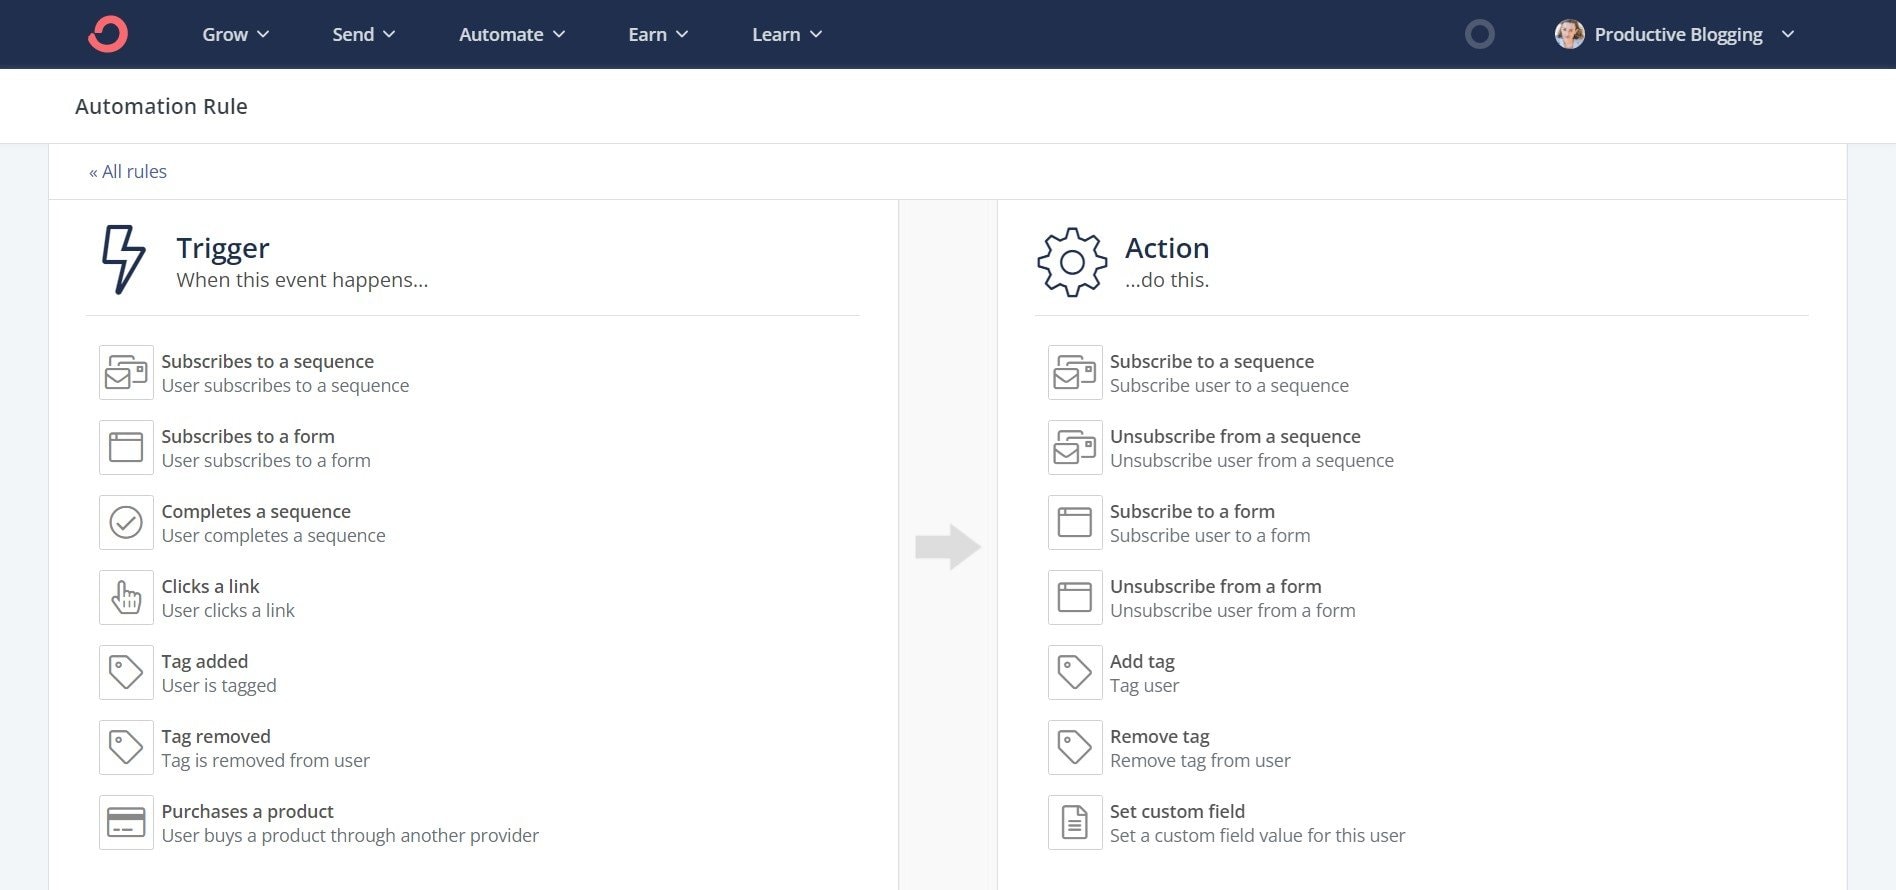This screenshot has height=890, width=1896.
Task: Choose 'Completes a sequence' trigger label
Action: tap(256, 511)
